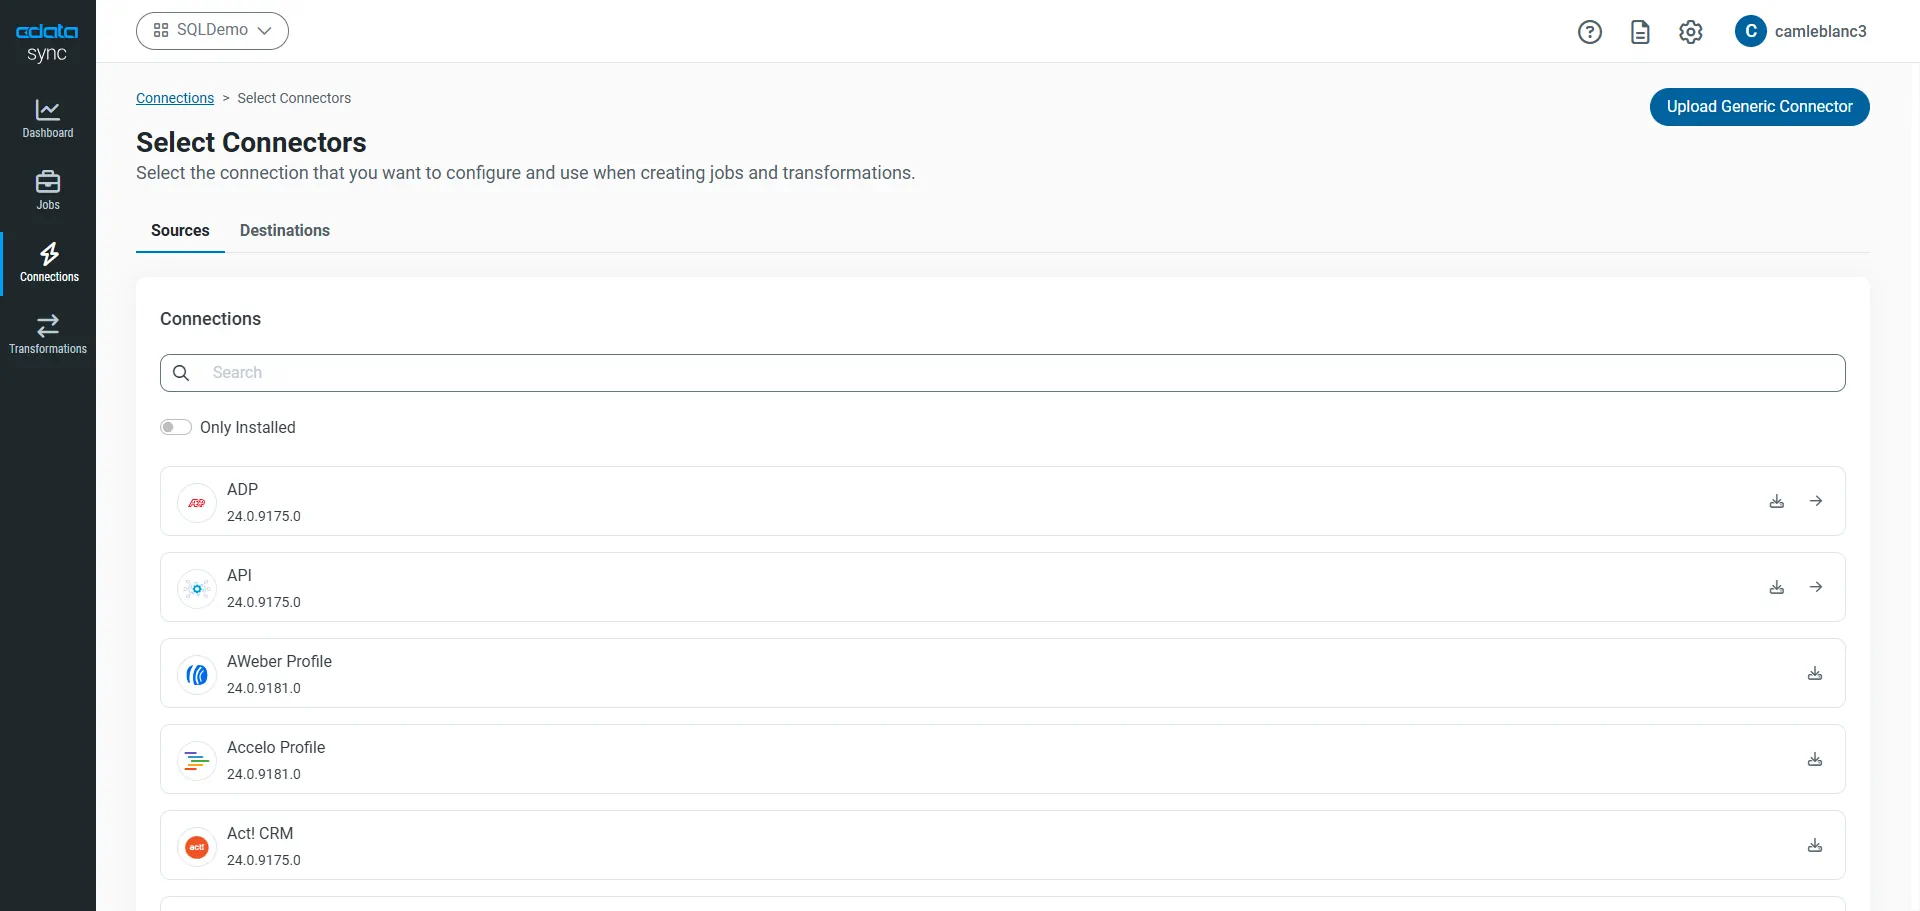This screenshot has width=1920, height=911.
Task: Open the Dashboard sidebar icon
Action: (x=48, y=119)
